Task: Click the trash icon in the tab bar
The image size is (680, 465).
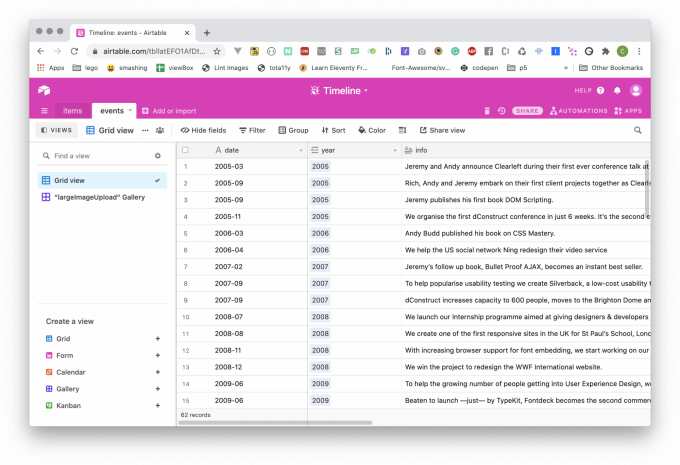Action: pos(487,111)
